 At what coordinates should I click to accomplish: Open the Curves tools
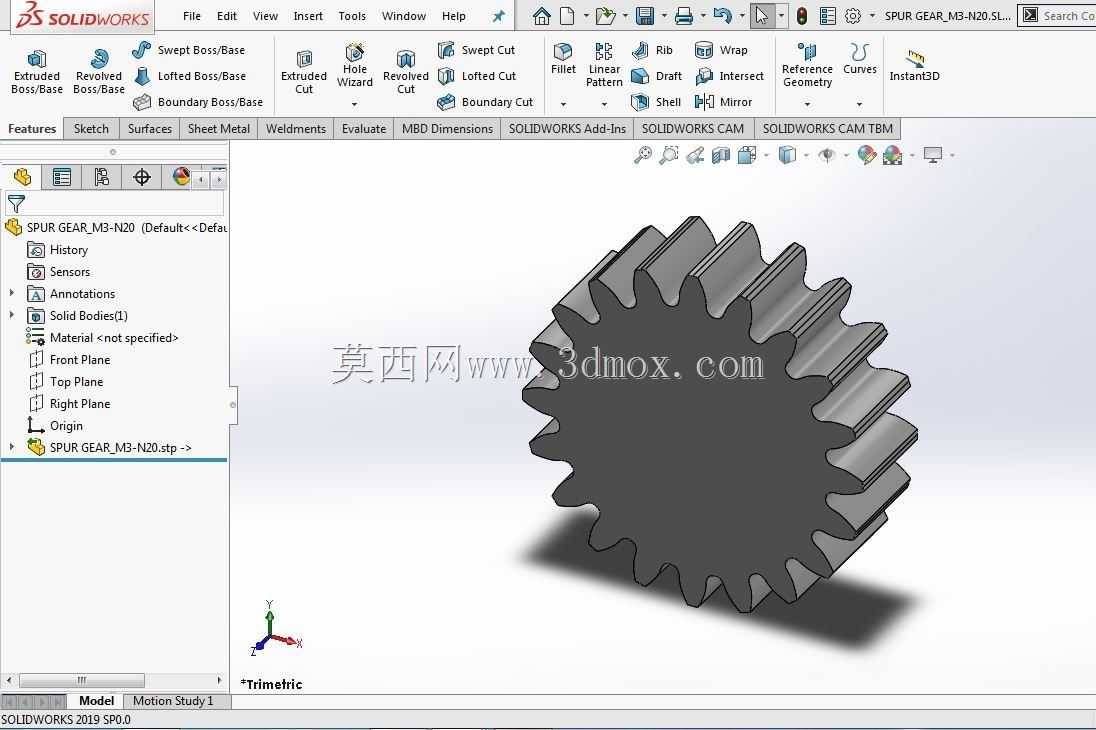click(x=859, y=59)
